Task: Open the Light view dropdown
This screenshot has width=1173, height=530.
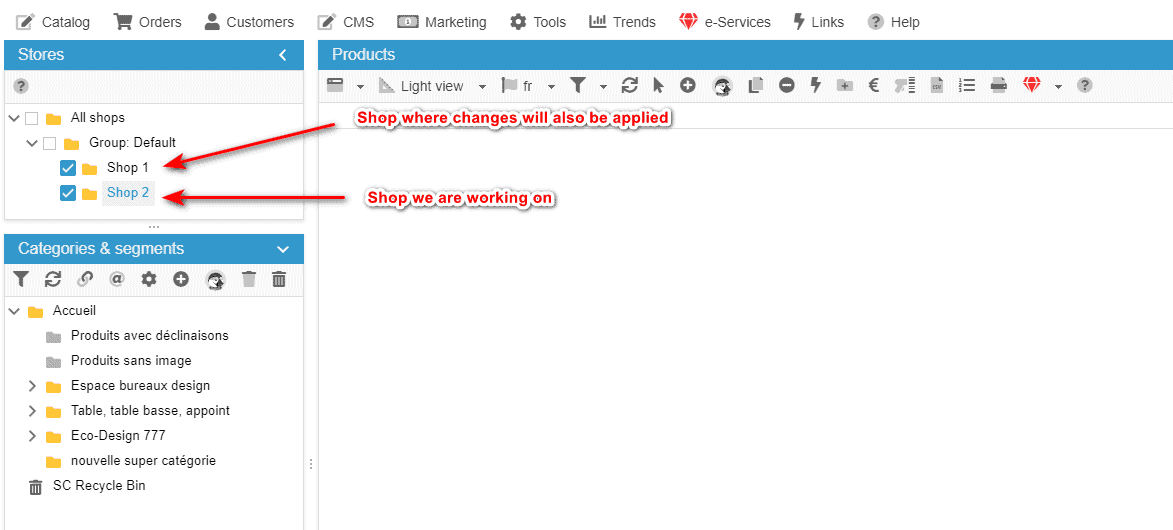Action: point(483,87)
